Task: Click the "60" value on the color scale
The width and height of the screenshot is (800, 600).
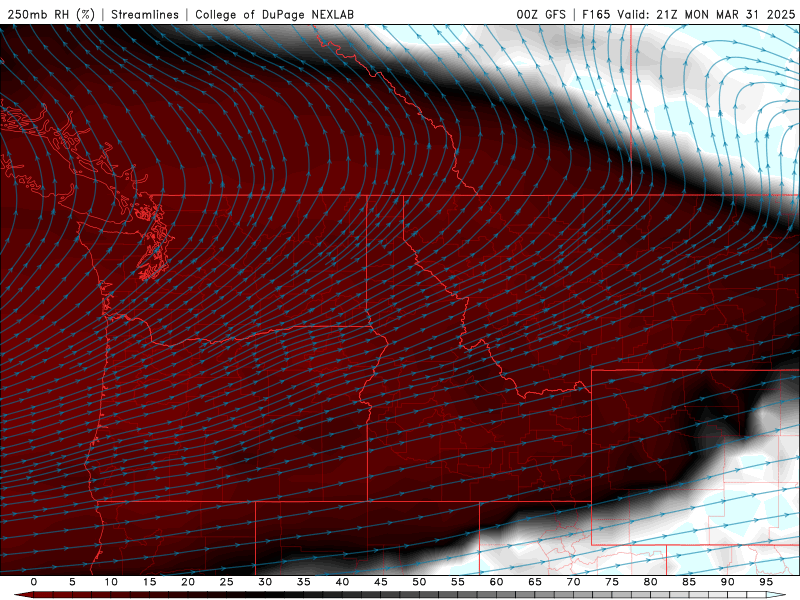Action: [x=496, y=582]
